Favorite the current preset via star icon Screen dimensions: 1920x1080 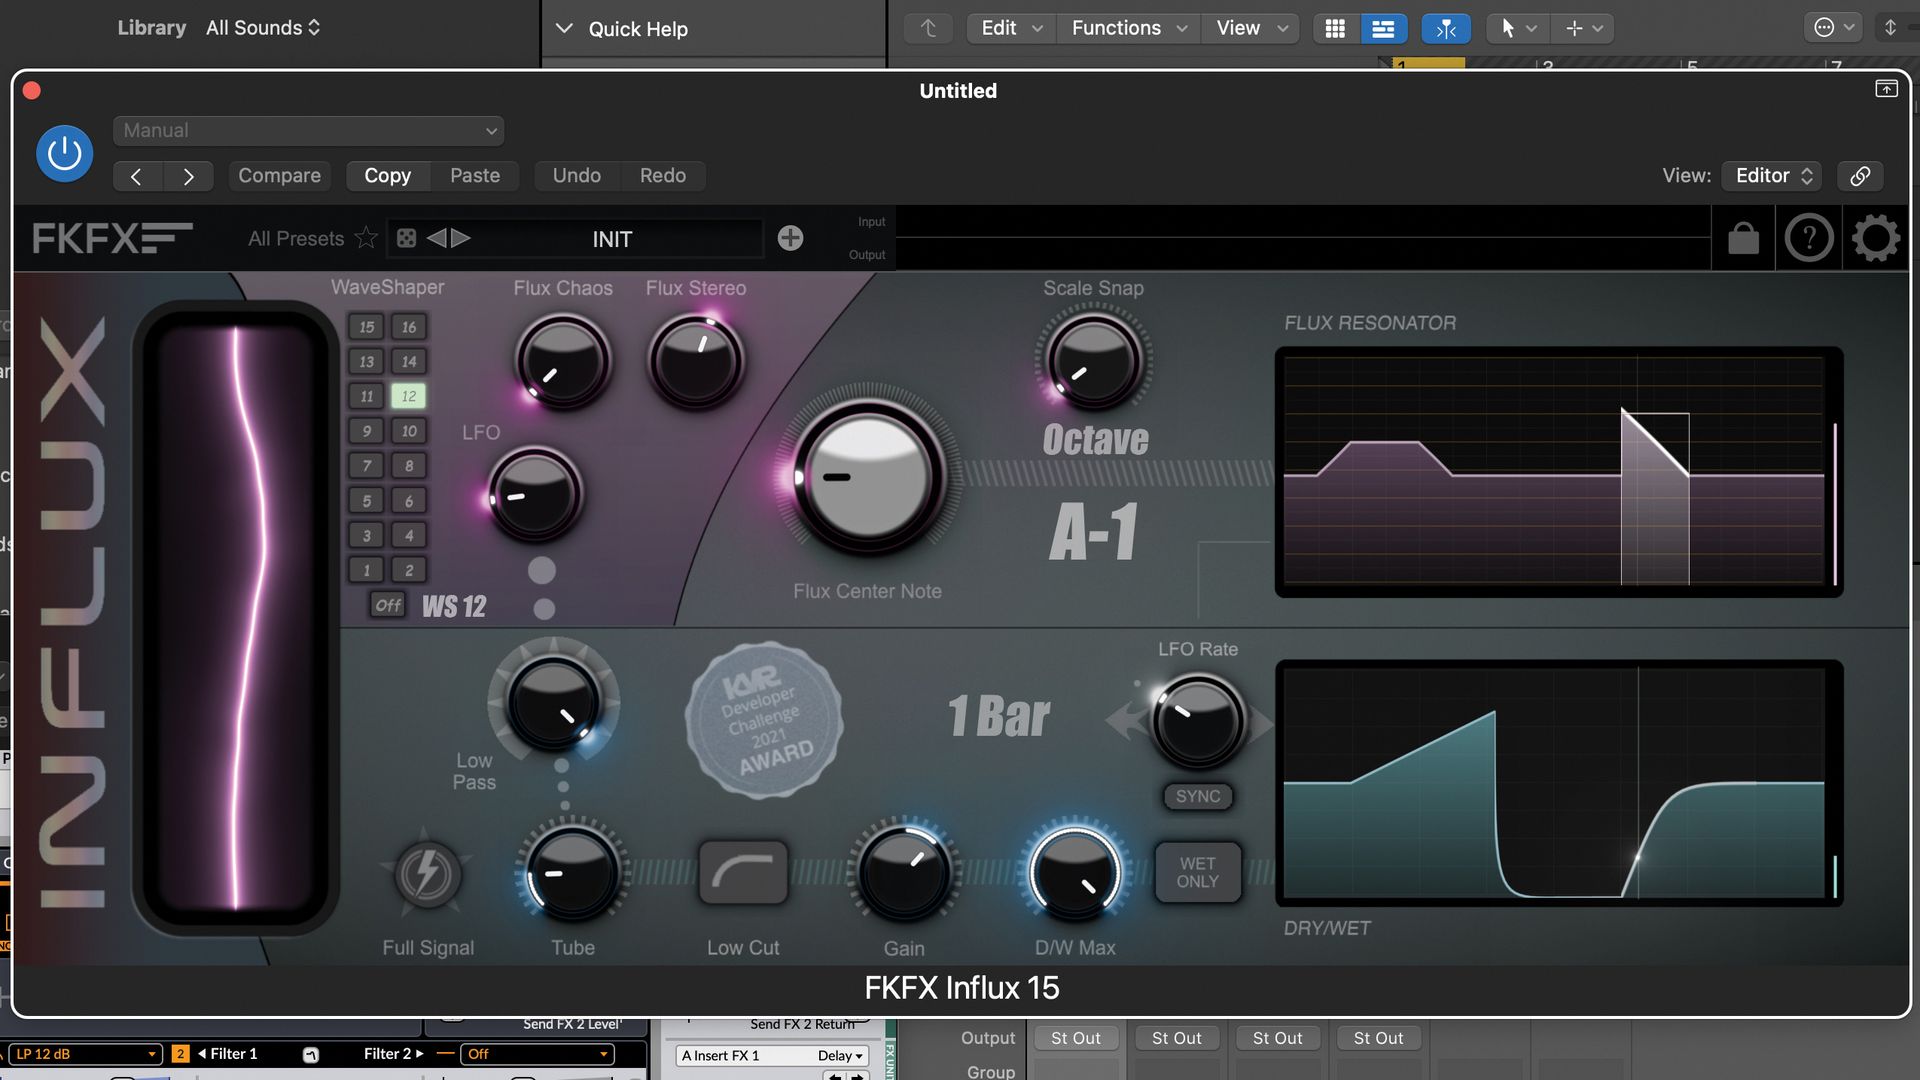click(x=366, y=238)
